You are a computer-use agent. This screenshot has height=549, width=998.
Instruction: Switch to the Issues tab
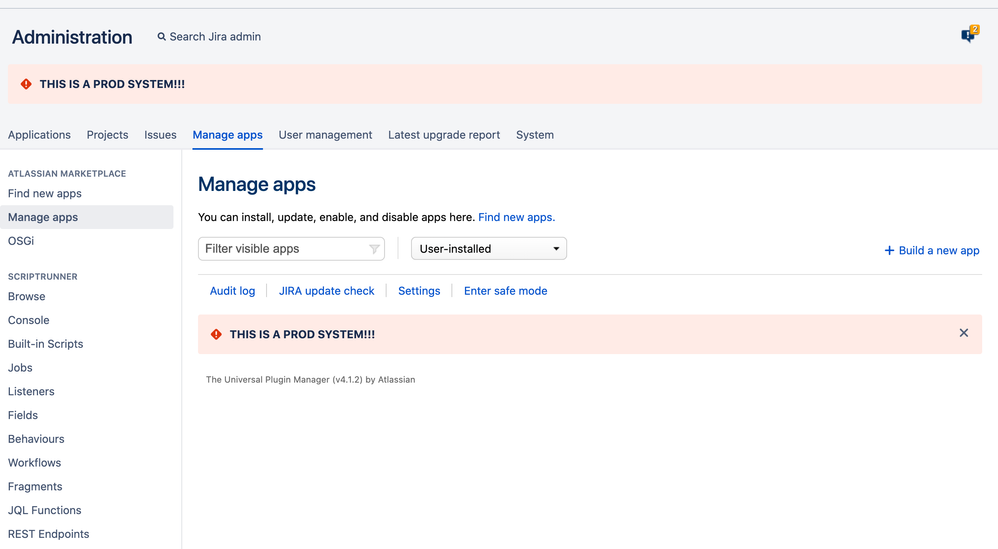click(x=160, y=135)
